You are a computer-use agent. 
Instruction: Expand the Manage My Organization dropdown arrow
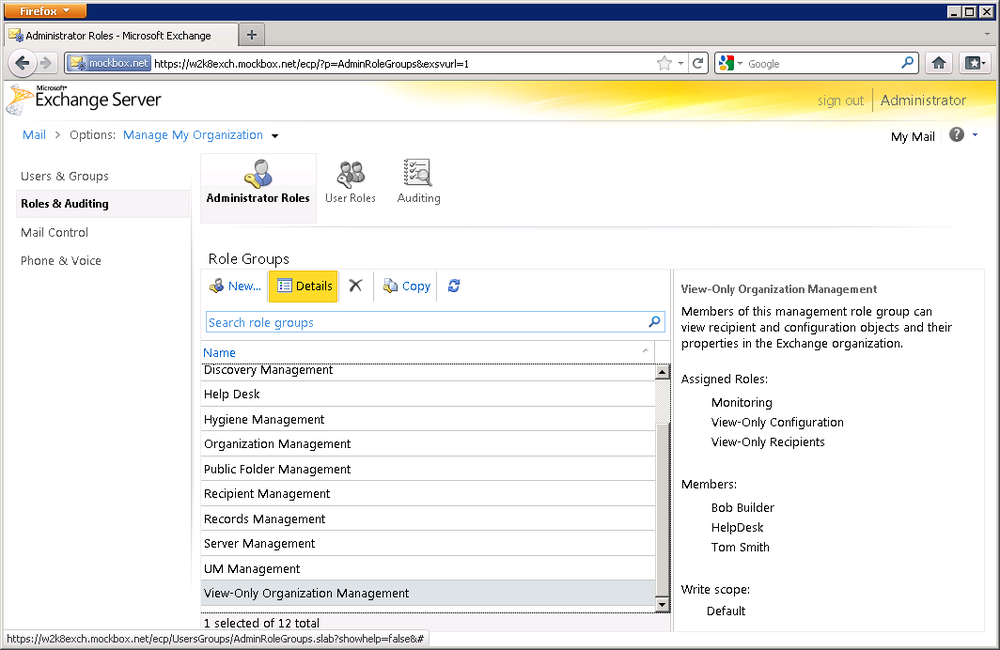(275, 136)
